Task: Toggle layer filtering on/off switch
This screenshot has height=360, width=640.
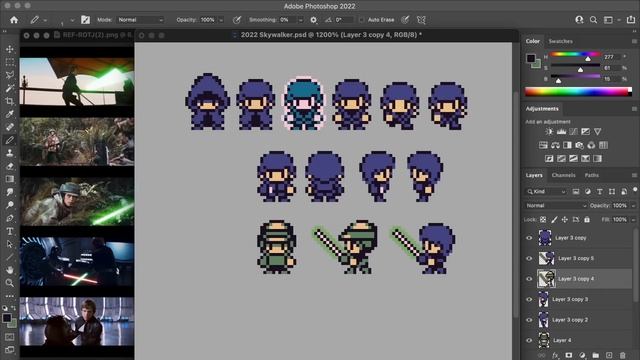Action: click(635, 190)
